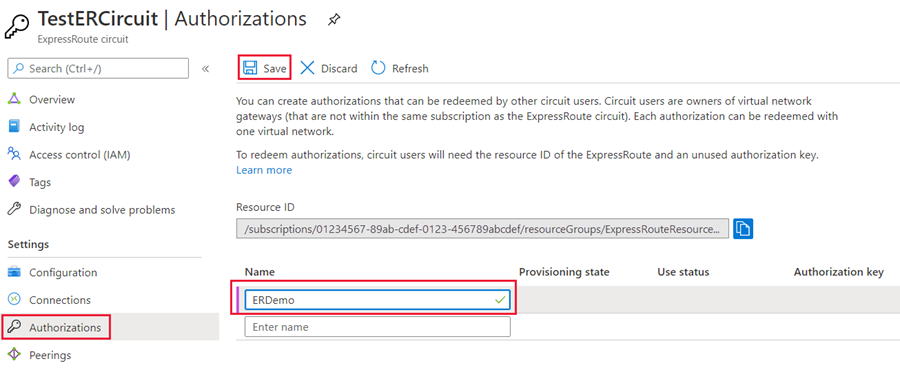Follow the Learn more link
Viewport: 900px width, 370px height.
pyautogui.click(x=264, y=170)
